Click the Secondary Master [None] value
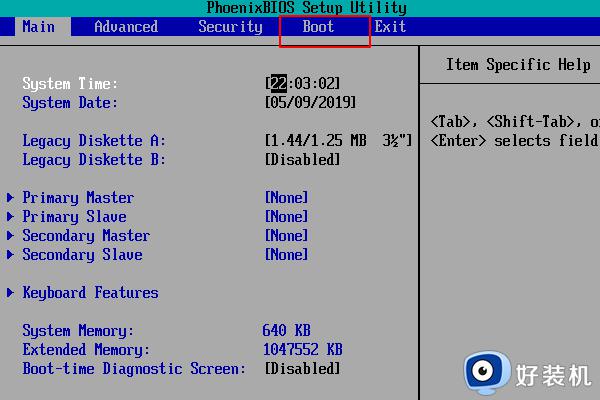 click(287, 235)
